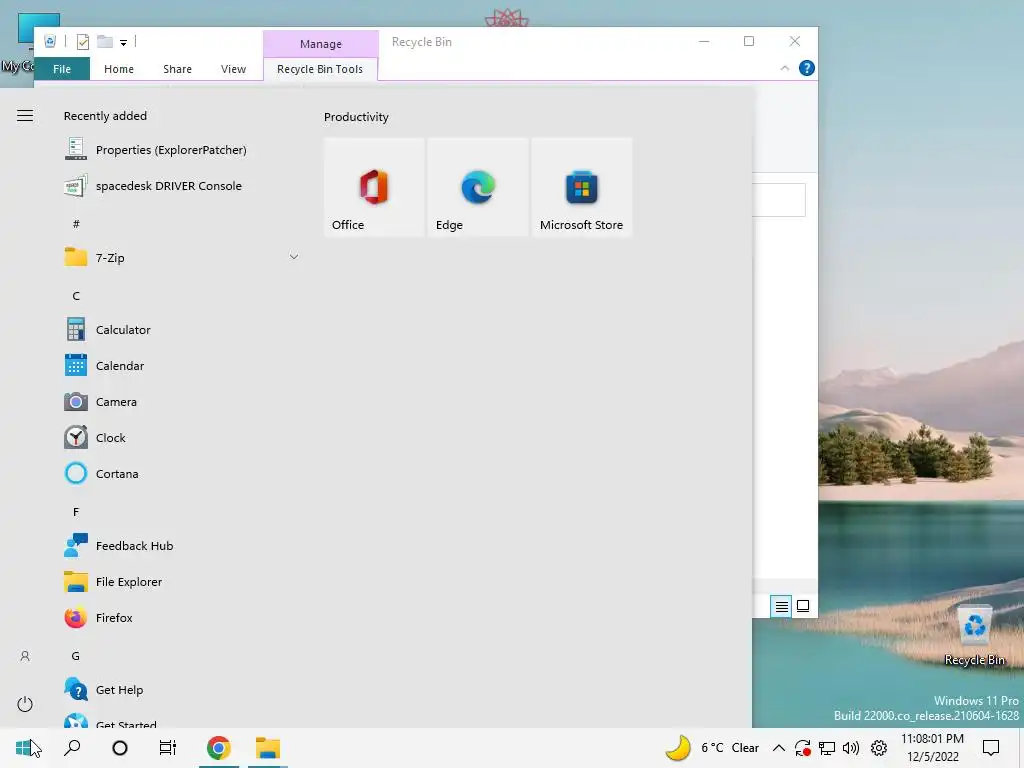Click the Manage contextual tab
The width and height of the screenshot is (1024, 768).
pyautogui.click(x=321, y=44)
